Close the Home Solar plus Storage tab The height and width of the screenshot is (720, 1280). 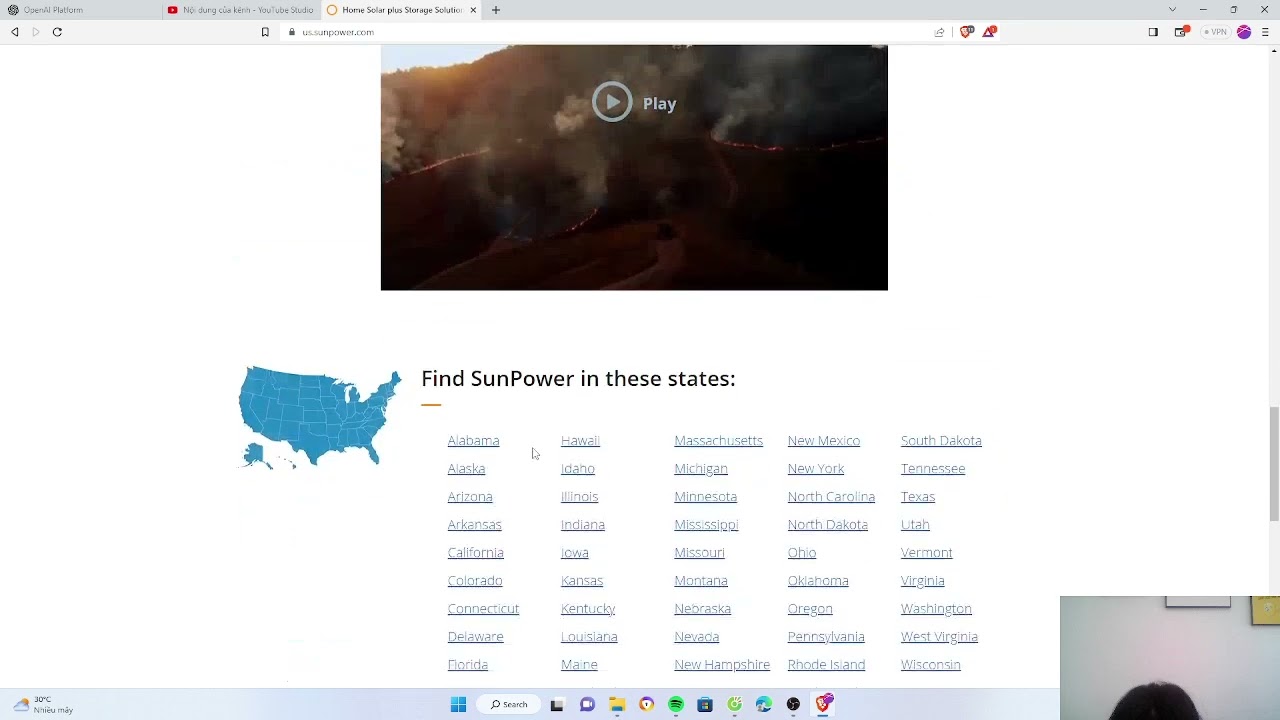pos(473,10)
